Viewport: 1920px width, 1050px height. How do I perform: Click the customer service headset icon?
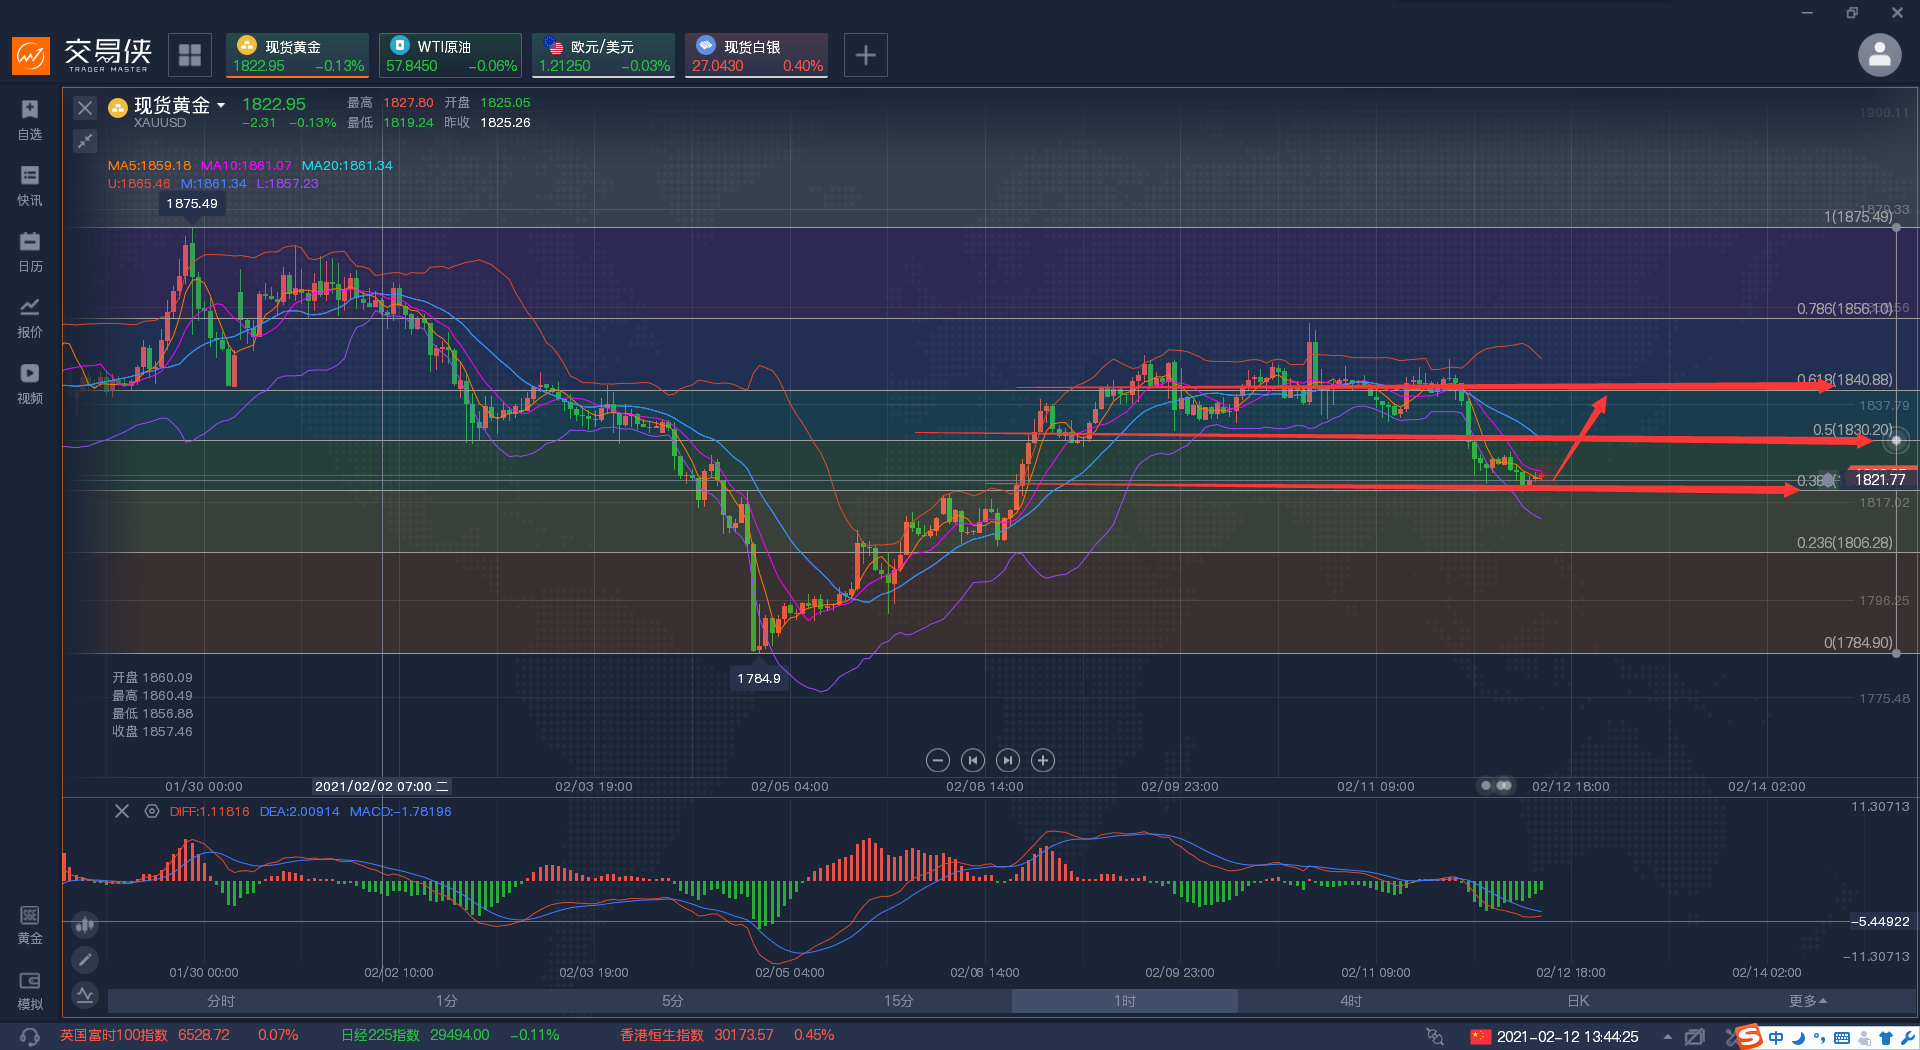(x=30, y=1036)
